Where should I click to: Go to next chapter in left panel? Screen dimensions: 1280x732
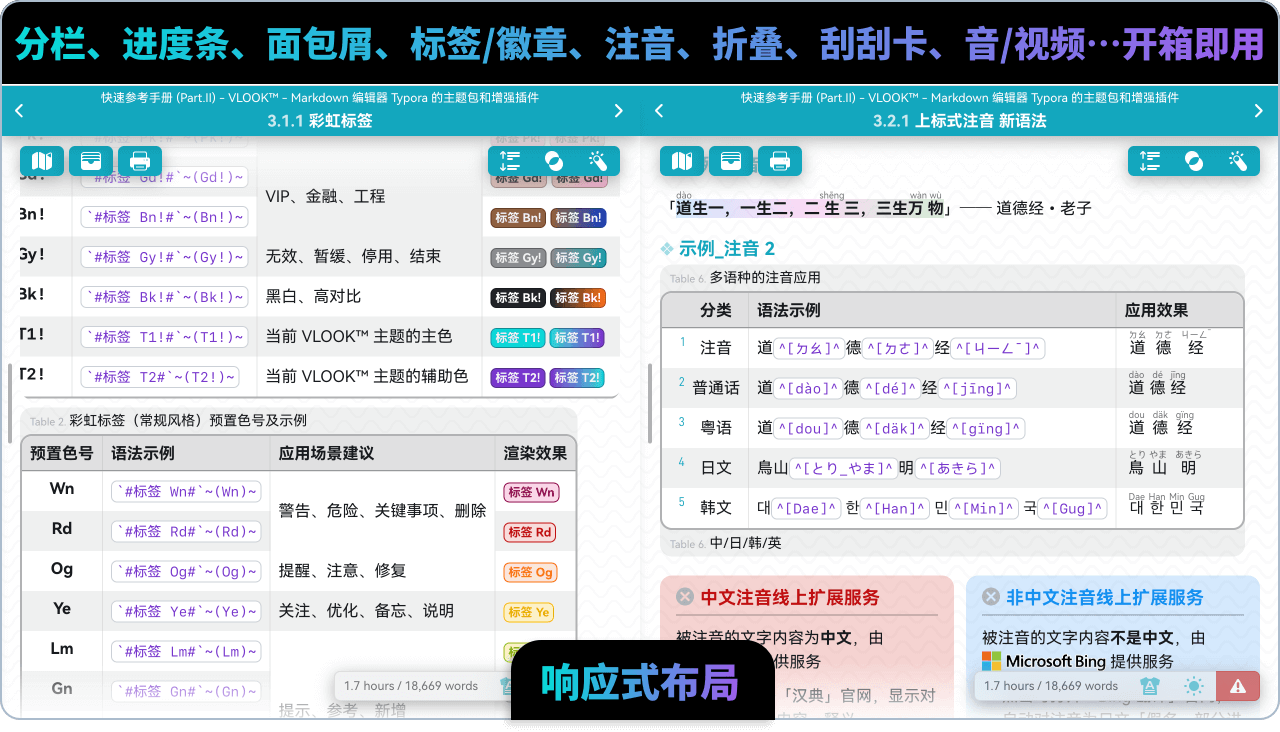[619, 111]
